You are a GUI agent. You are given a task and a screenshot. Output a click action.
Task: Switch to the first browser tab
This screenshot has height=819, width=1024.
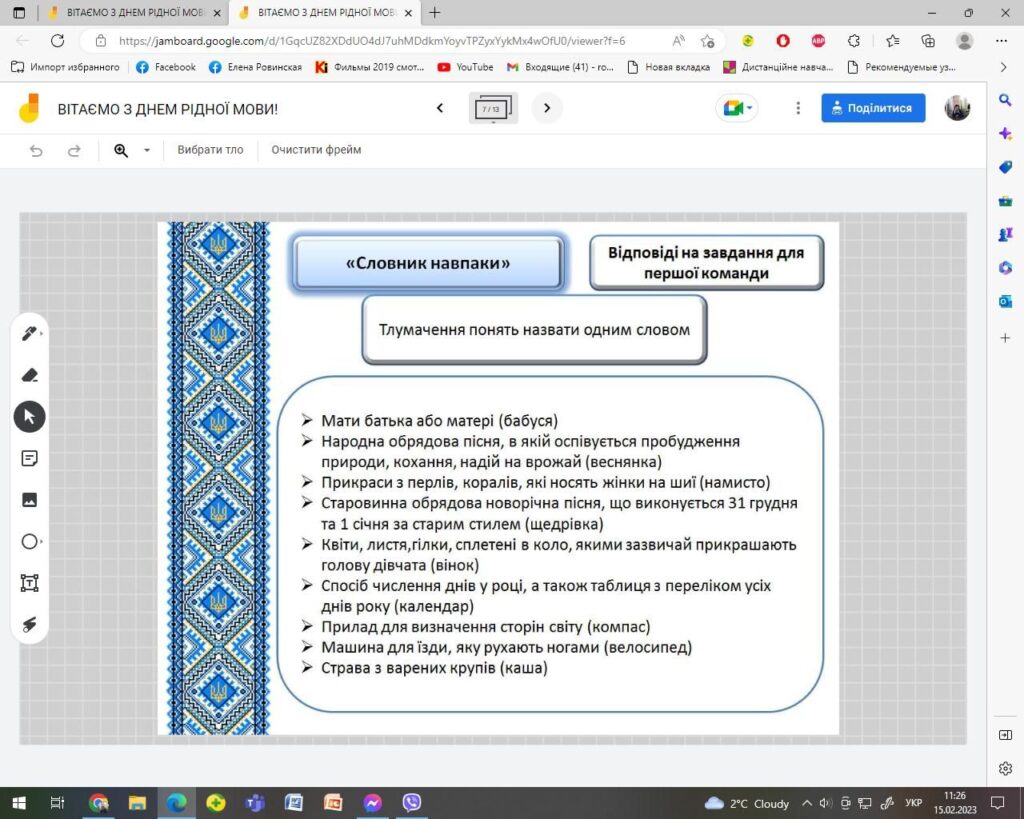135,12
